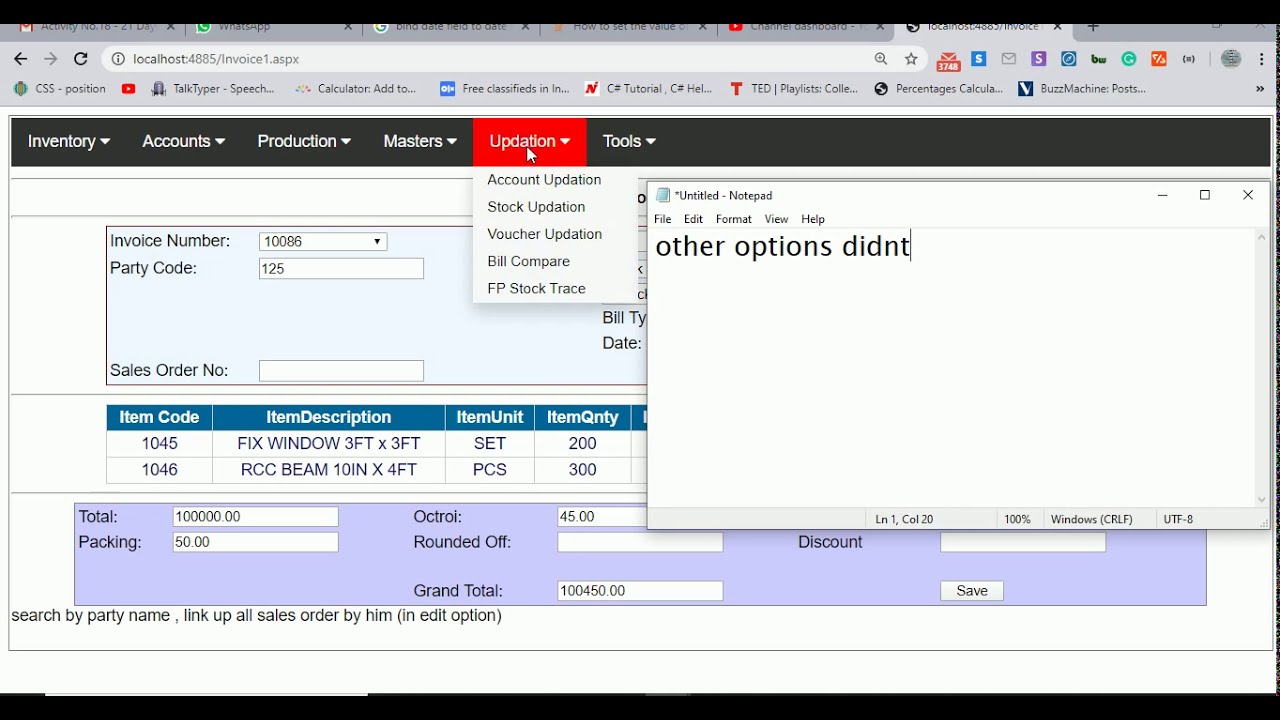
Task: Open the Chrome profile avatar
Action: pyautogui.click(x=1231, y=59)
